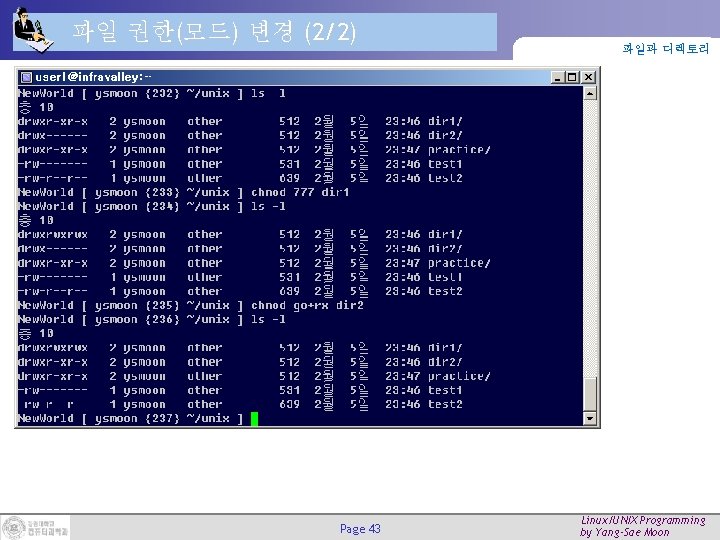Screen dimensions: 720x540
Task: Click the prompt line numbered {232}
Action: (152, 94)
